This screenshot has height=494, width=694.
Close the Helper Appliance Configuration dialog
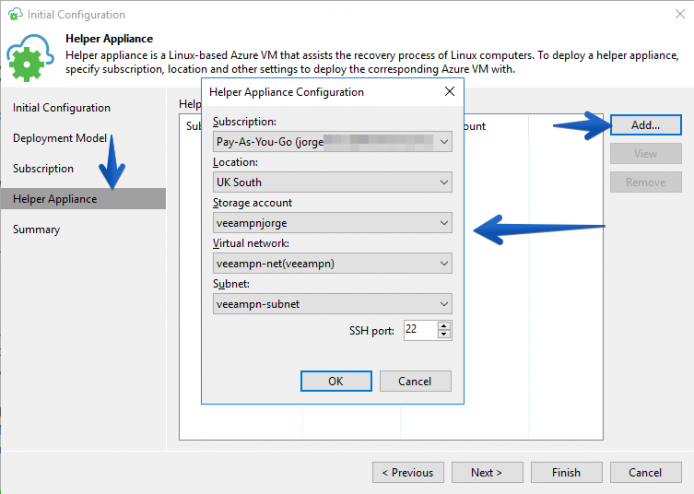pyautogui.click(x=449, y=92)
